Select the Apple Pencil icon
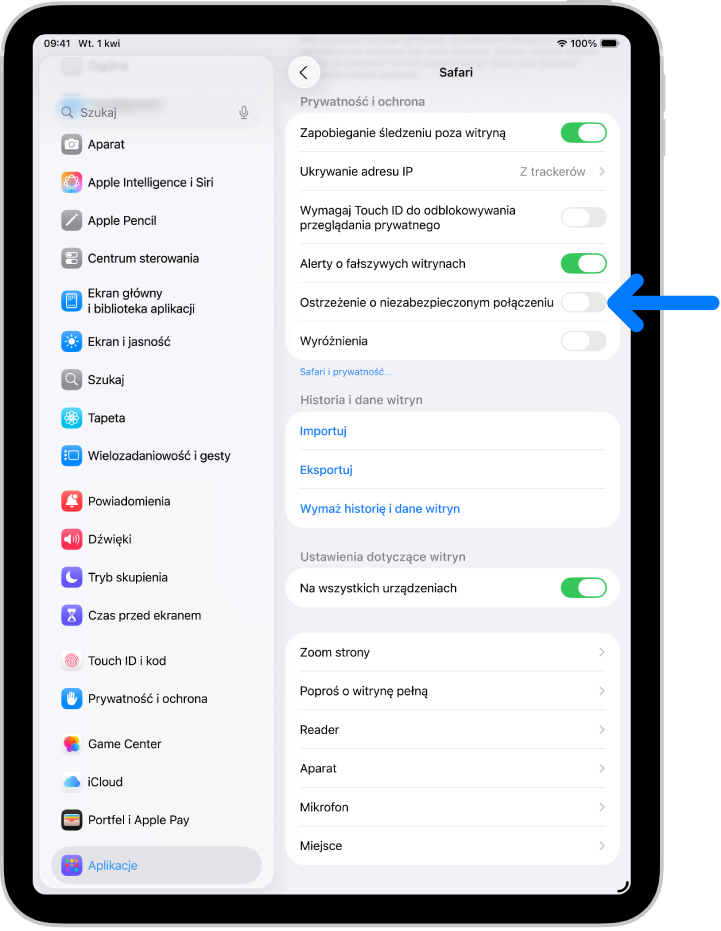The image size is (721, 931). coord(72,220)
